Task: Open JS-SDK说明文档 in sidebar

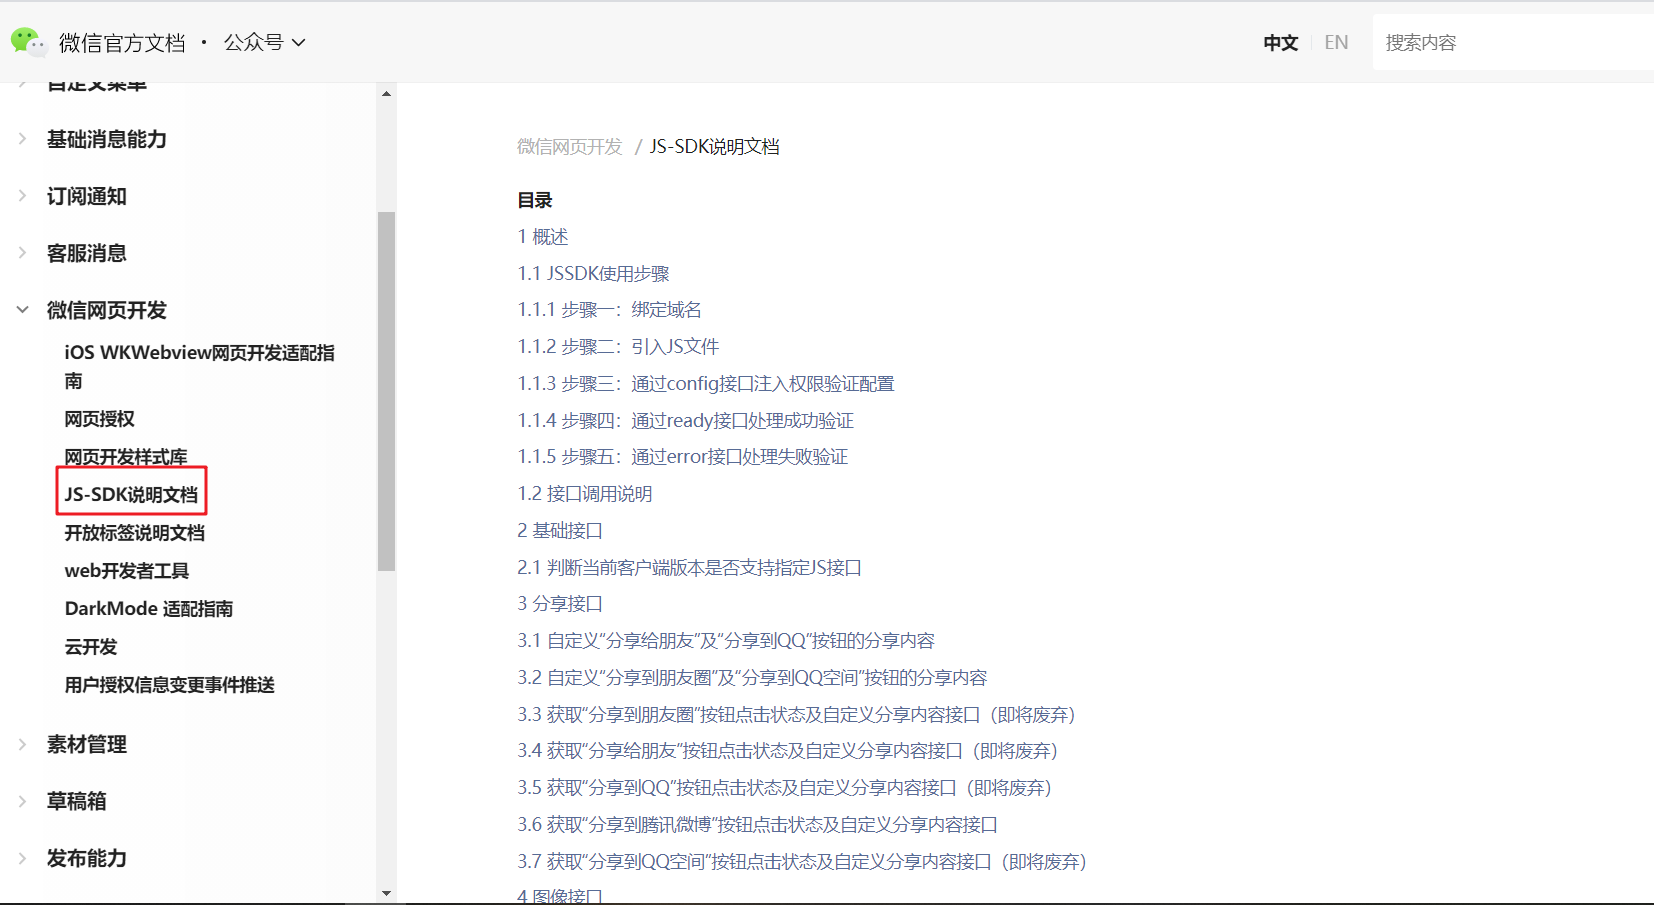Action: pos(132,494)
